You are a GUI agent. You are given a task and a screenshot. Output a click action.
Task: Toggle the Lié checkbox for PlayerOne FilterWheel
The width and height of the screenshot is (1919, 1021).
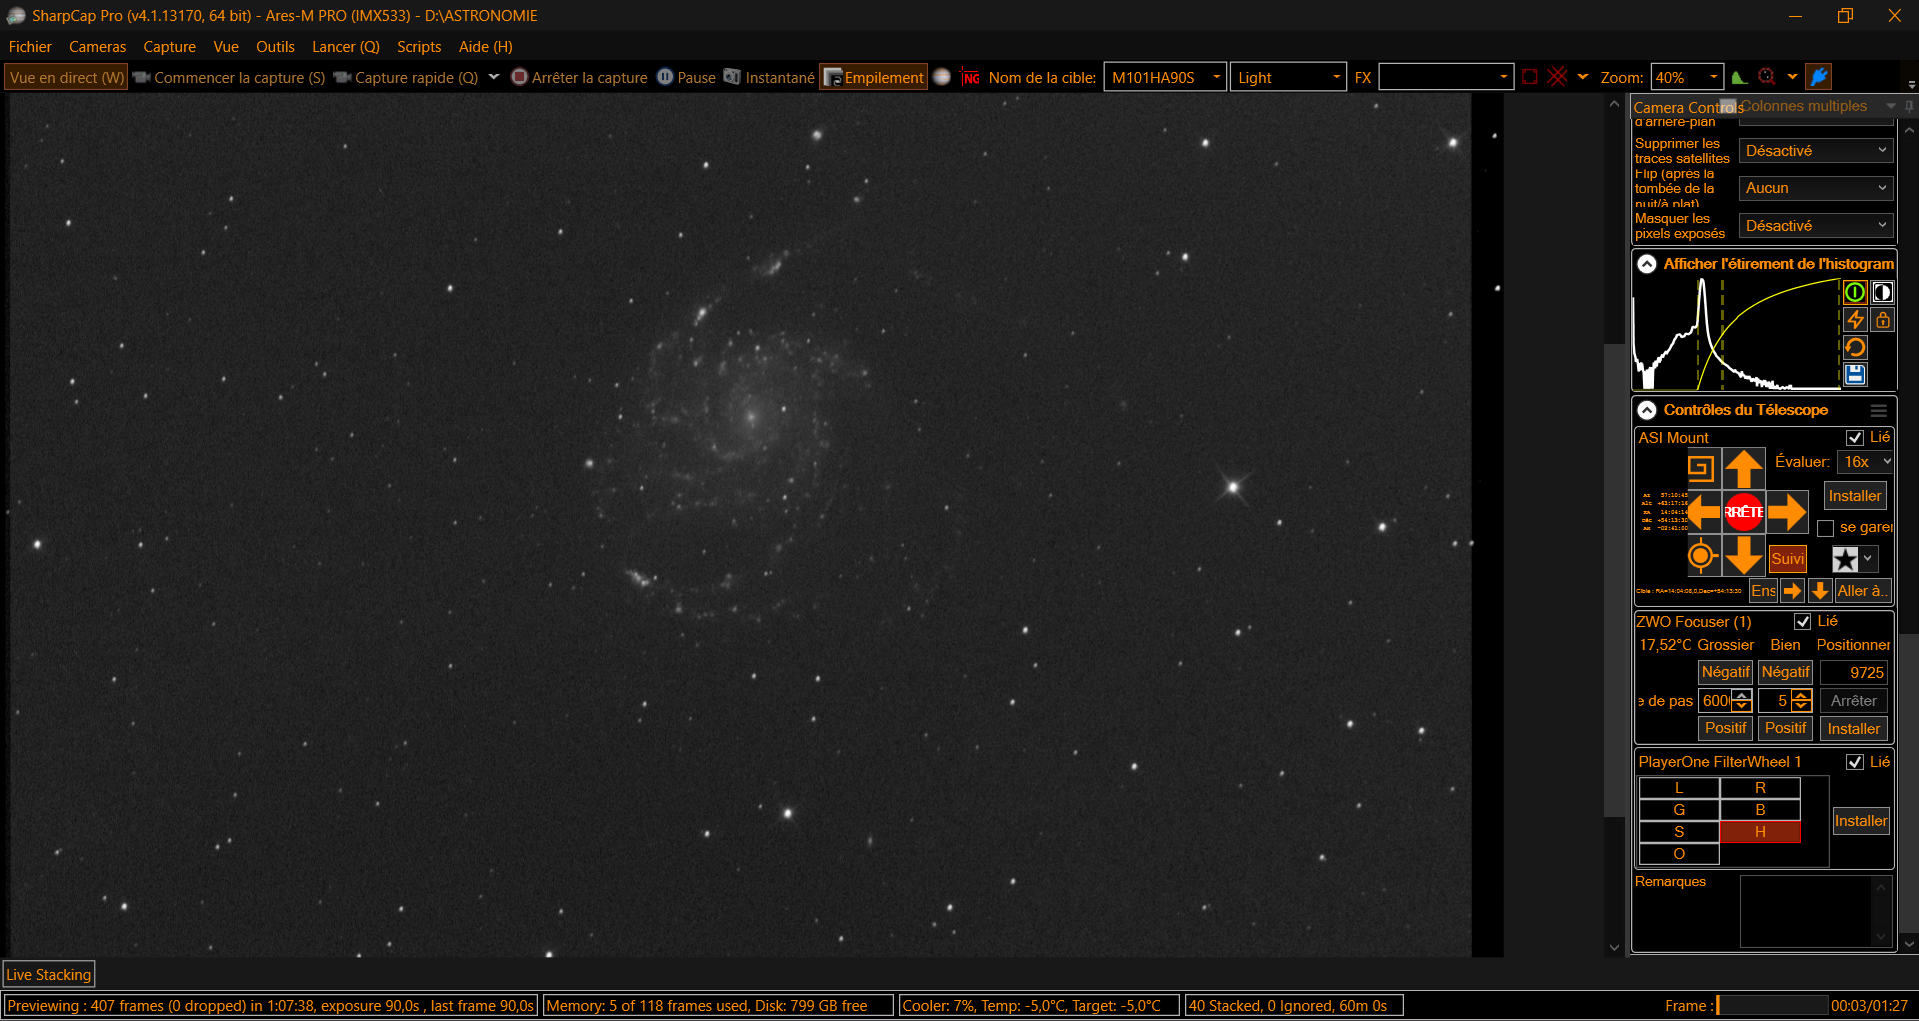tap(1855, 762)
